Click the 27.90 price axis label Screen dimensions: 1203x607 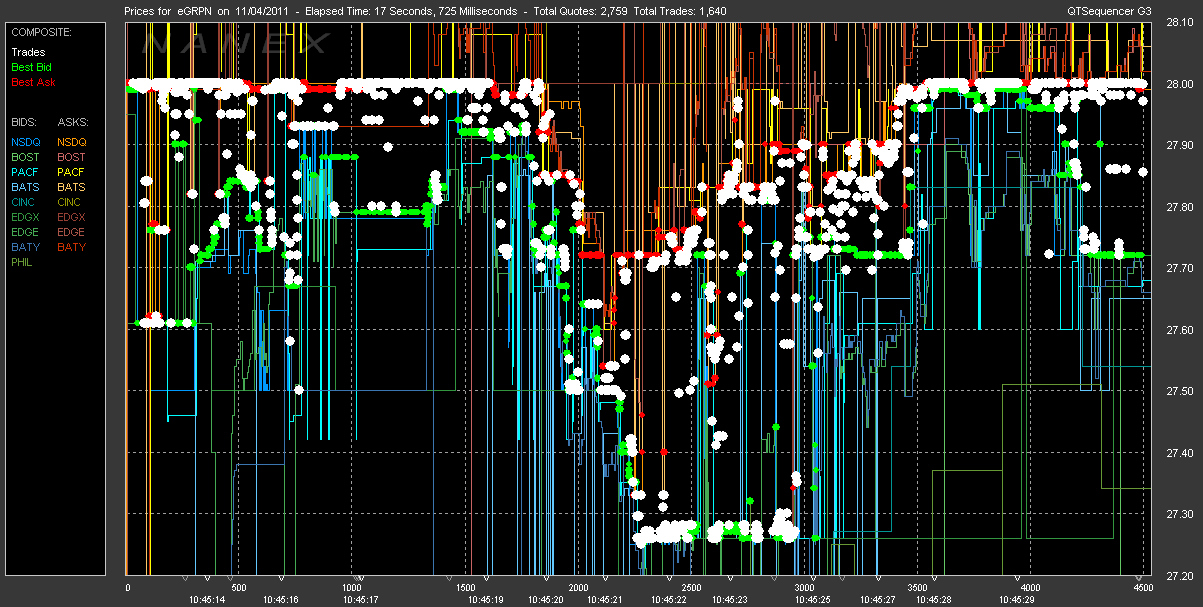pos(1181,146)
